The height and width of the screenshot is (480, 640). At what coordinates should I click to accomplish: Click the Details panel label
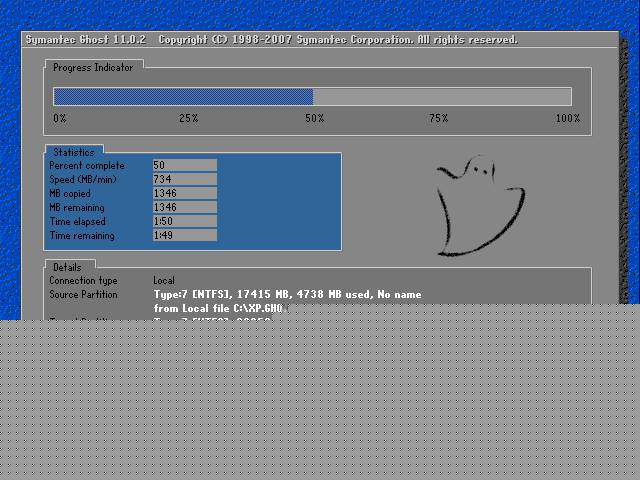click(x=67, y=267)
